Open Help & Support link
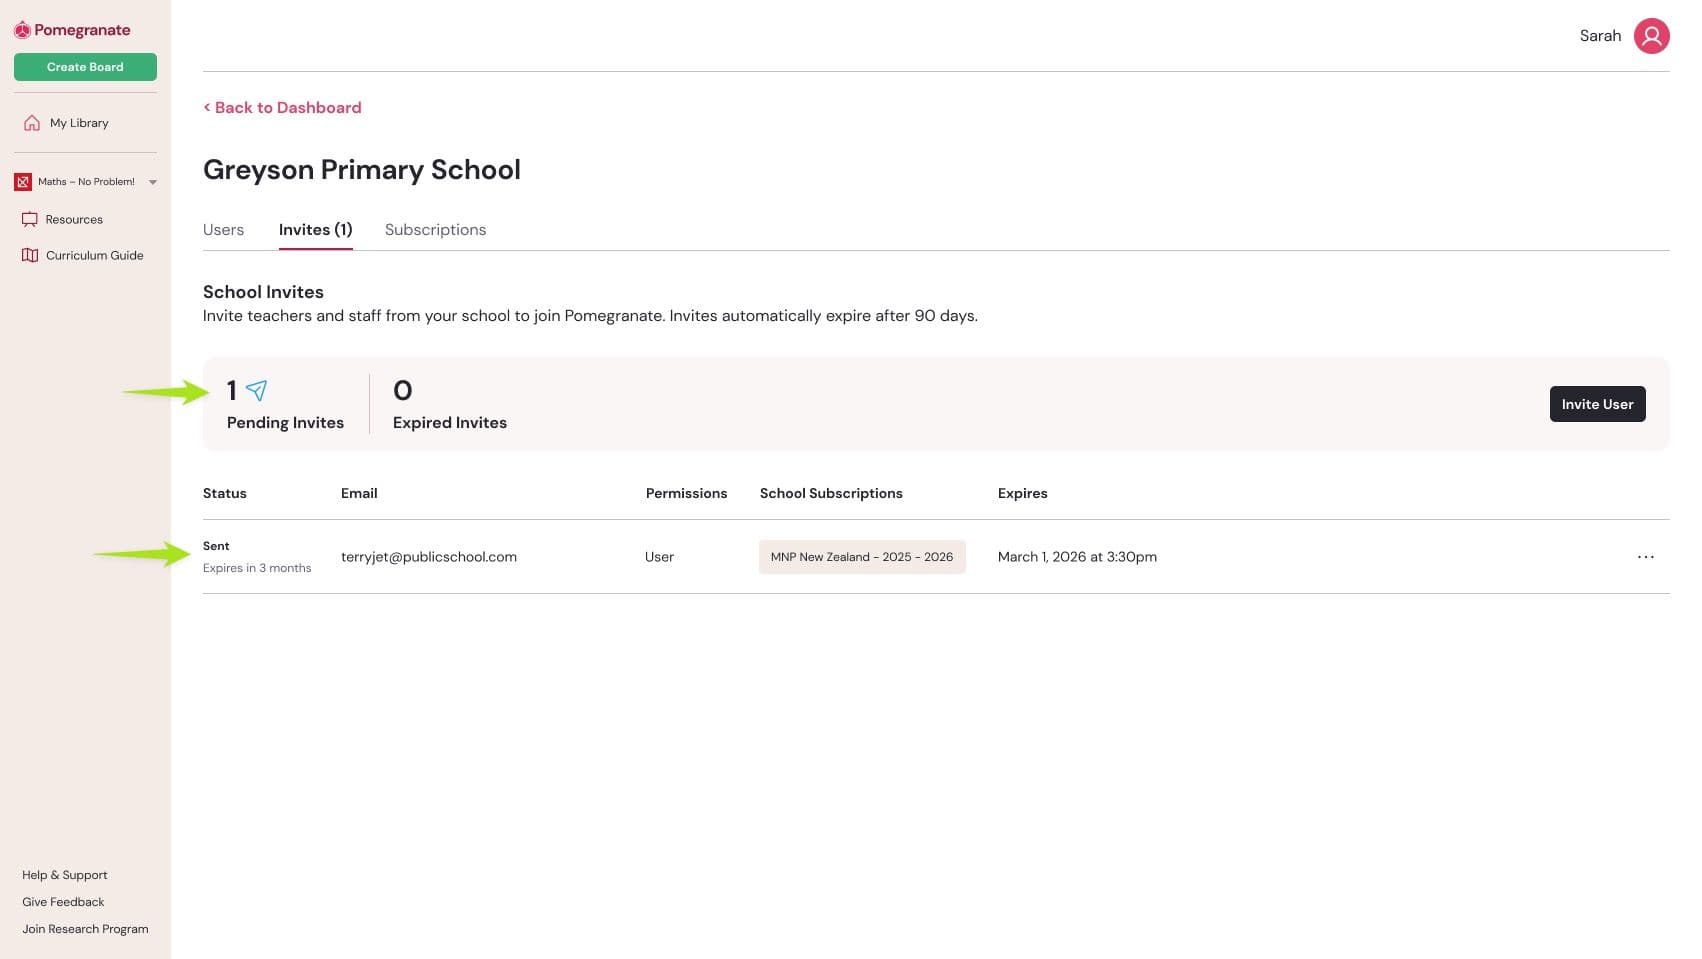Viewport: 1702px width, 959px height. [x=65, y=875]
